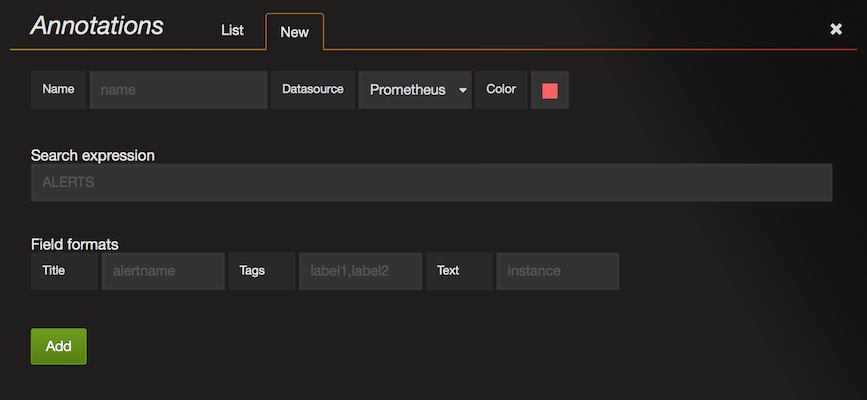
Task: Click the instance Text format field
Action: 558,271
